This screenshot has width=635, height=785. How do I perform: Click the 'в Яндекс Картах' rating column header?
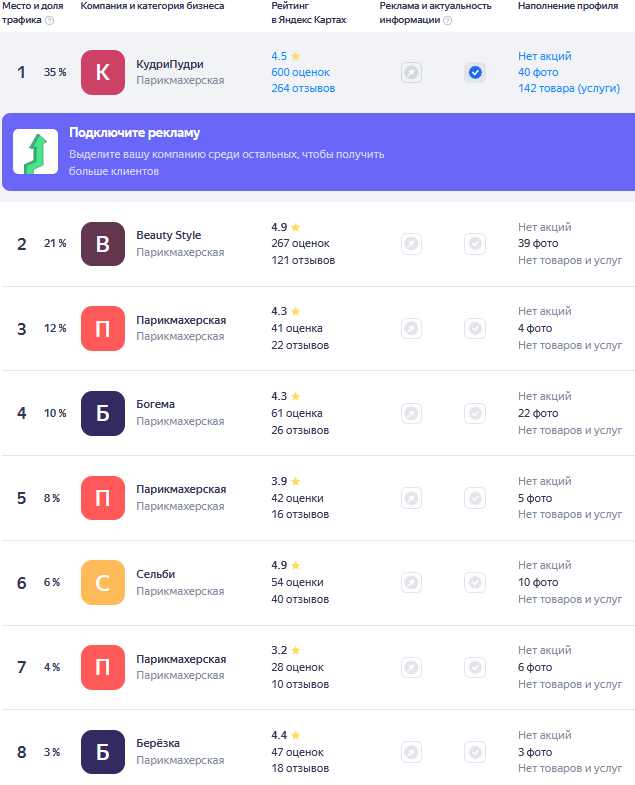tap(308, 20)
